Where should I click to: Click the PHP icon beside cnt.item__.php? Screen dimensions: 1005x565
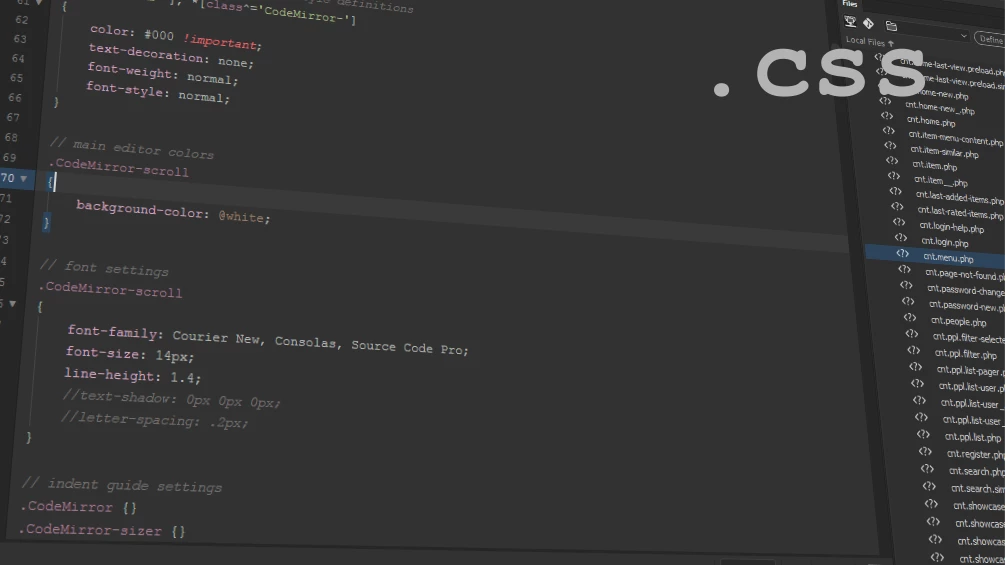point(894,176)
